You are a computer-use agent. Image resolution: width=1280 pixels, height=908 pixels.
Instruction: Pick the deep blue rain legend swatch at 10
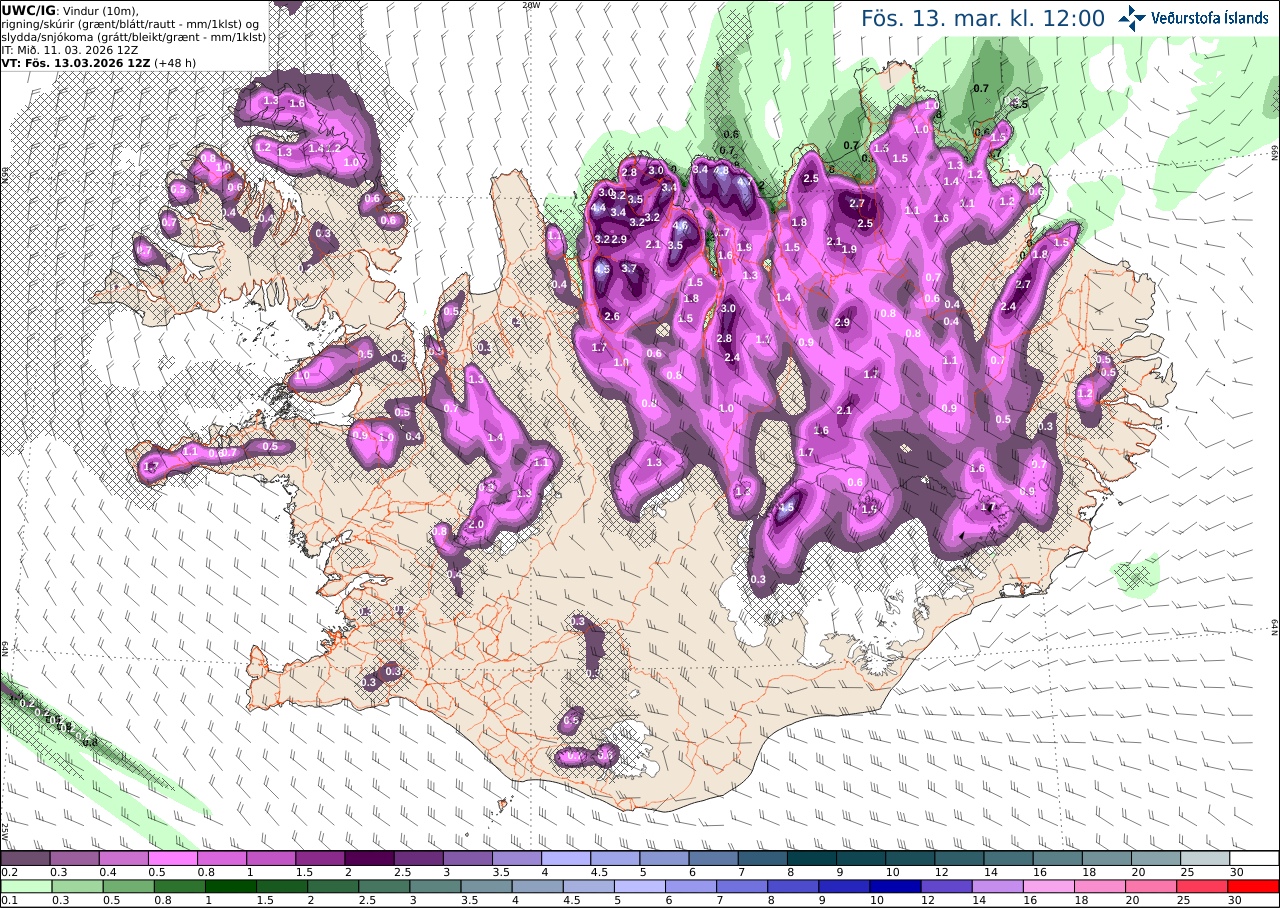click(896, 886)
